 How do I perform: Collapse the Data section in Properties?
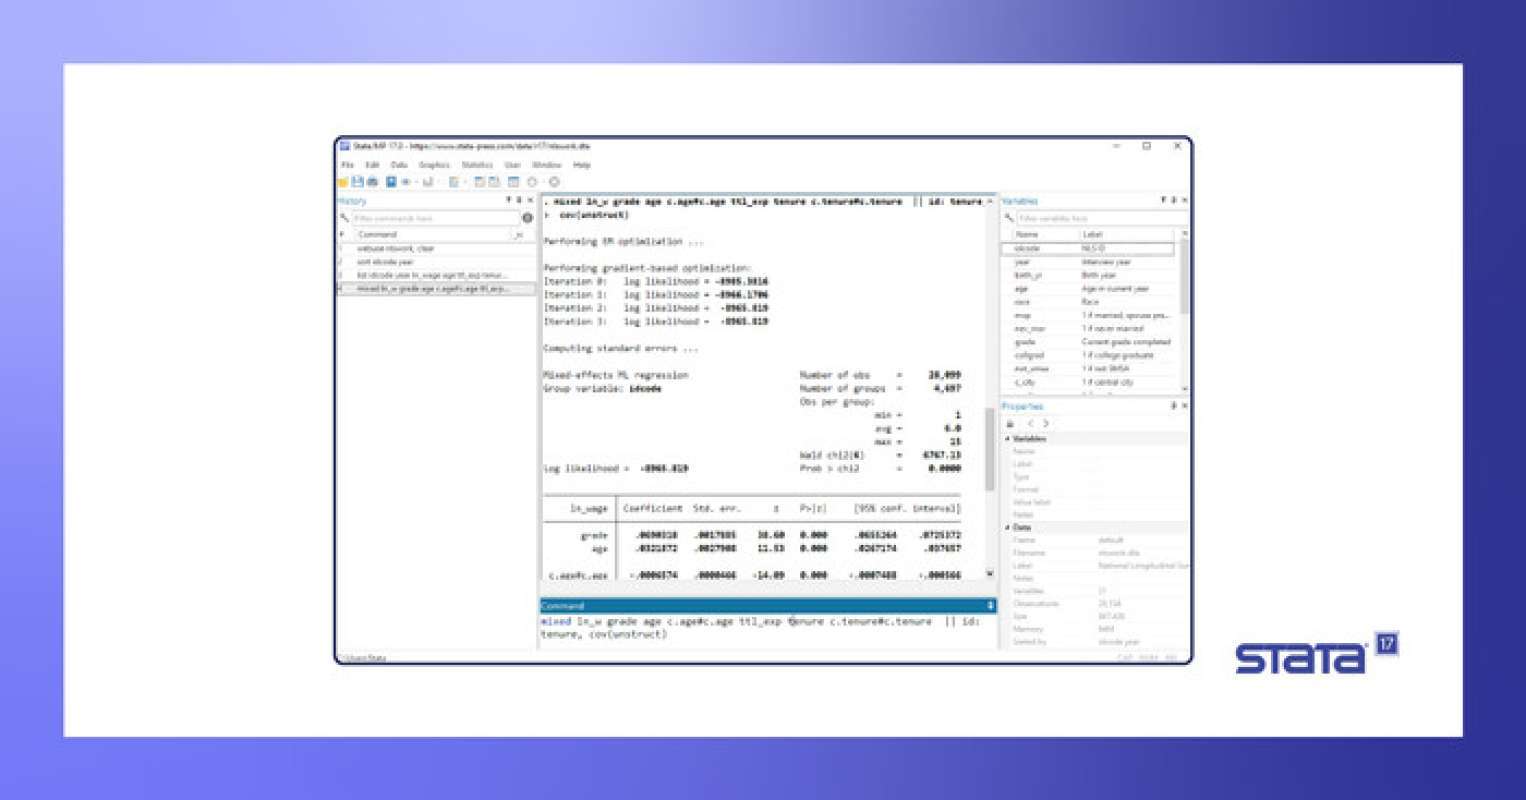pos(1007,526)
